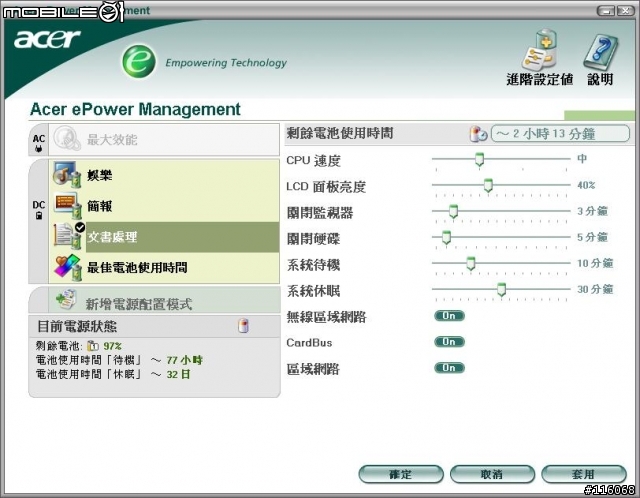Select the 文書處理 power profile
Viewport: 640px width, 498px height.
164,237
